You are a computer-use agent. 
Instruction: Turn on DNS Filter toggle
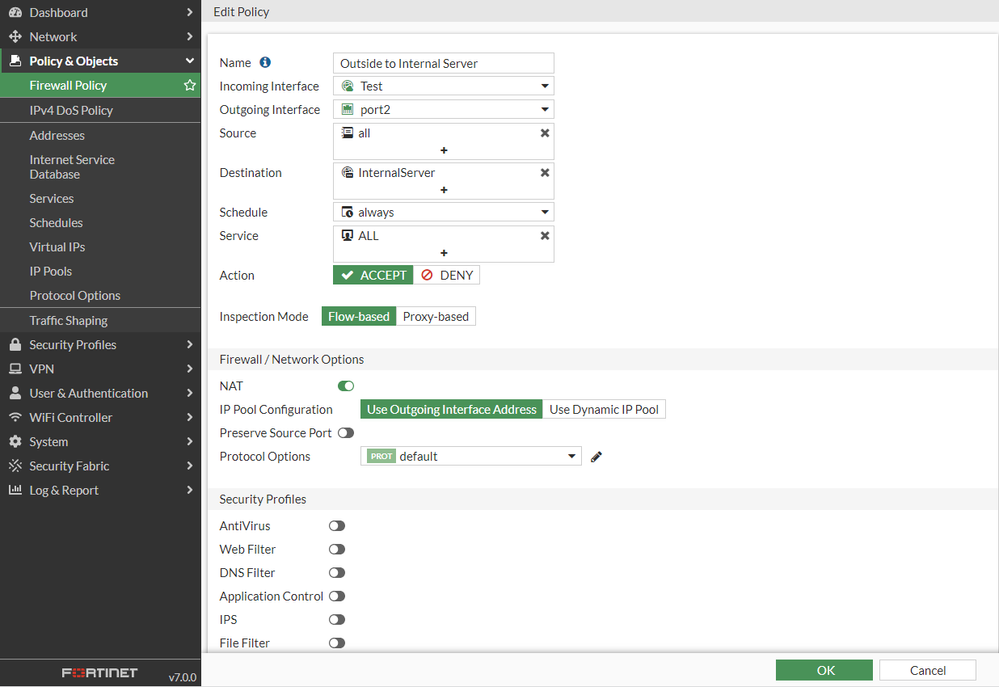pos(336,572)
